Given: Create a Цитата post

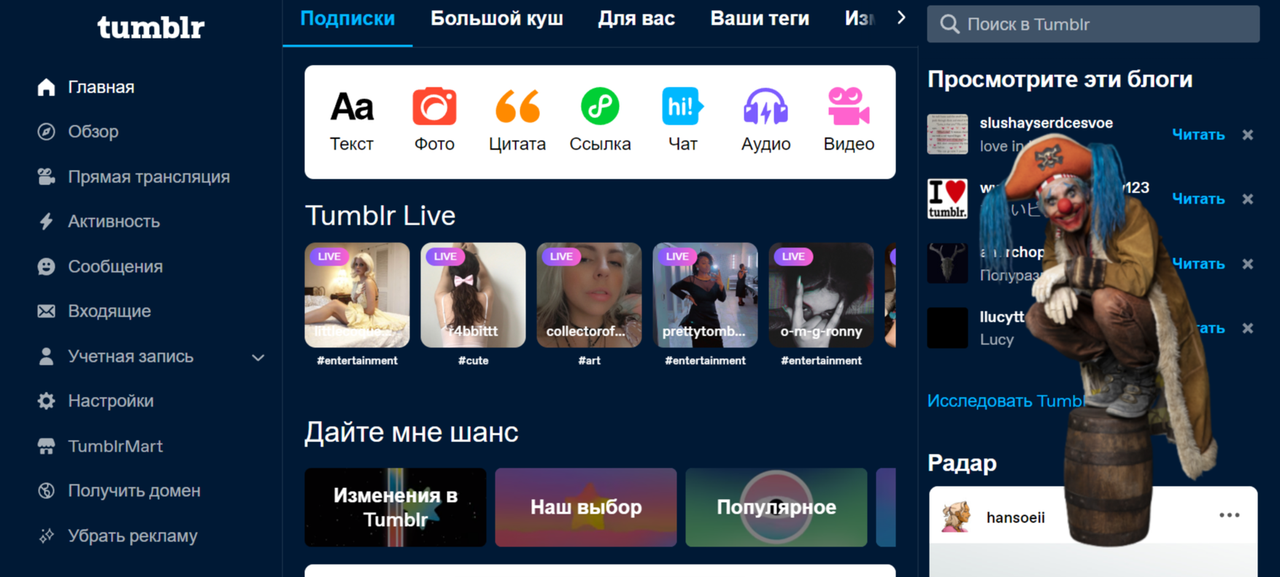Looking at the screenshot, I should click(x=517, y=121).
